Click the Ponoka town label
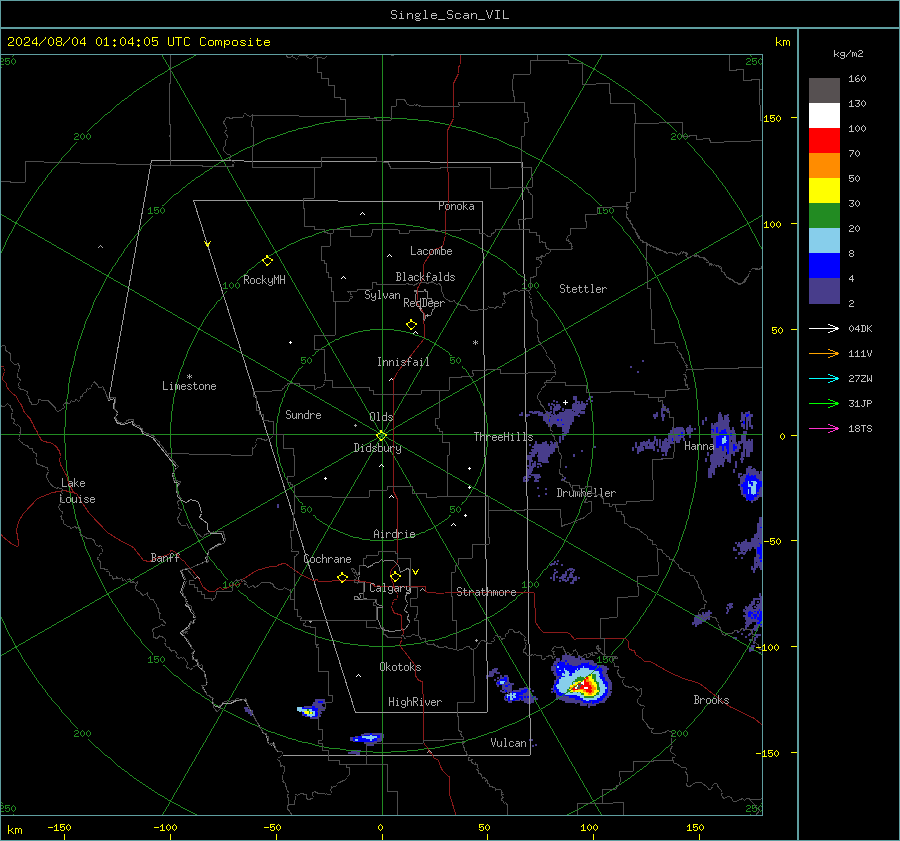 (x=456, y=206)
